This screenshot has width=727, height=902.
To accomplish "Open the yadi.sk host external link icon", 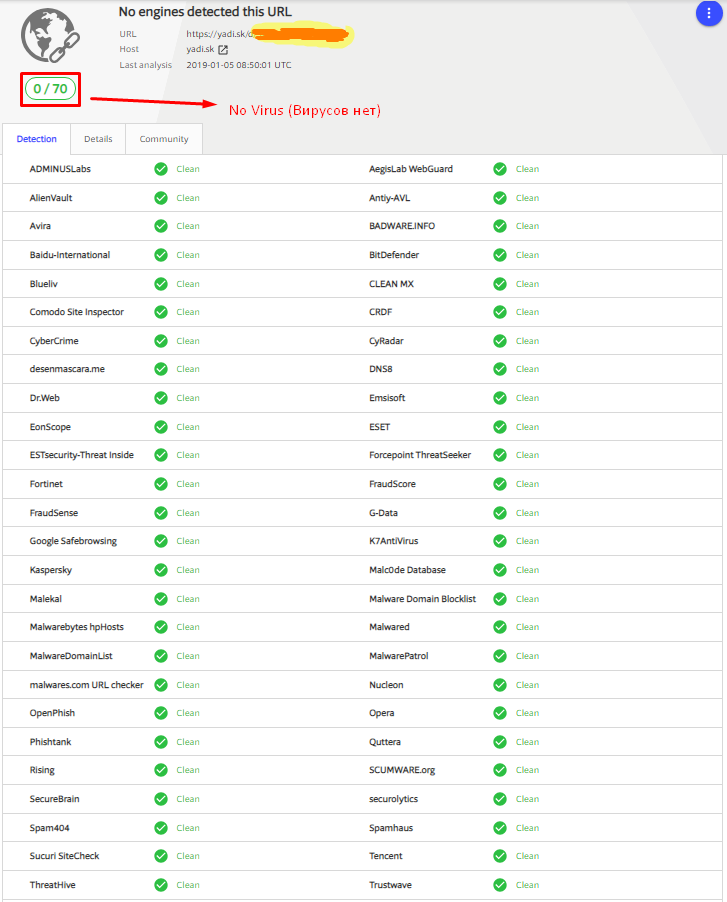I will point(223,49).
